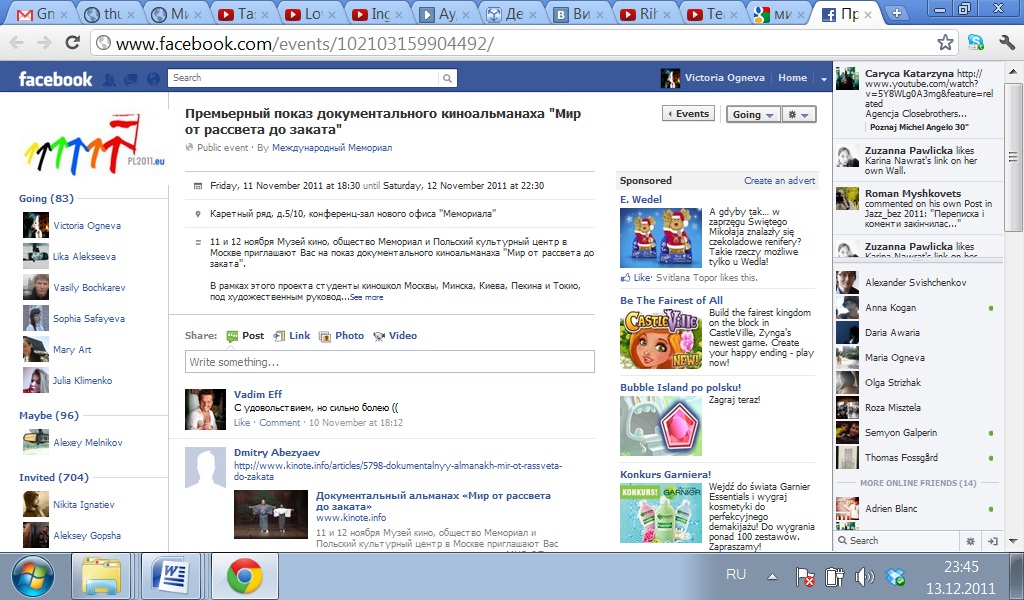Click RU language indicator in taskbar

735,575
